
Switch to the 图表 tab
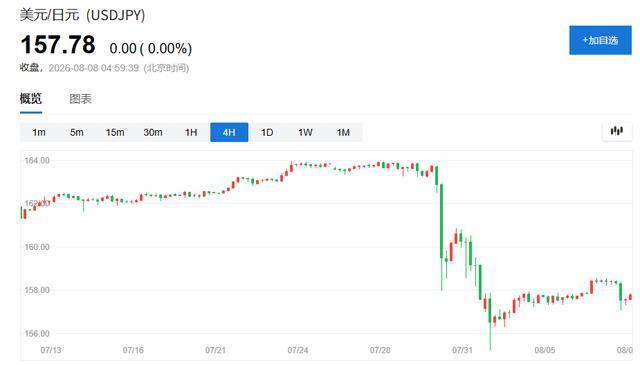point(80,99)
